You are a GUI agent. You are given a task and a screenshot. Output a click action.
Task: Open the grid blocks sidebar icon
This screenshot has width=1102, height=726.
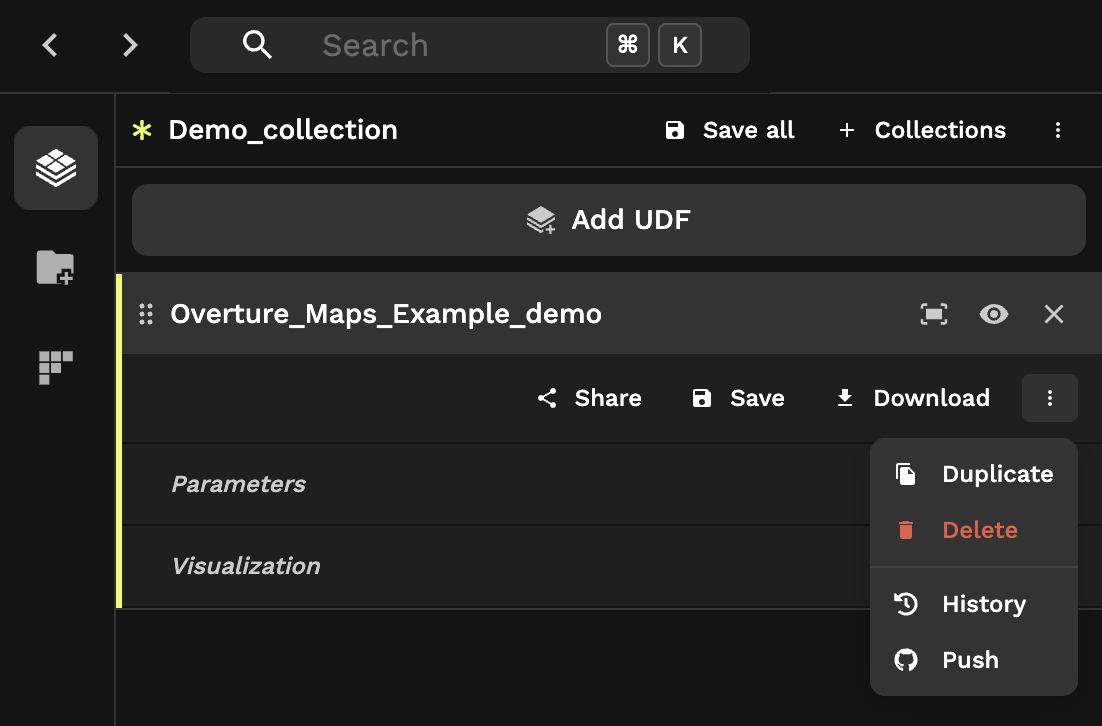pyautogui.click(x=56, y=368)
